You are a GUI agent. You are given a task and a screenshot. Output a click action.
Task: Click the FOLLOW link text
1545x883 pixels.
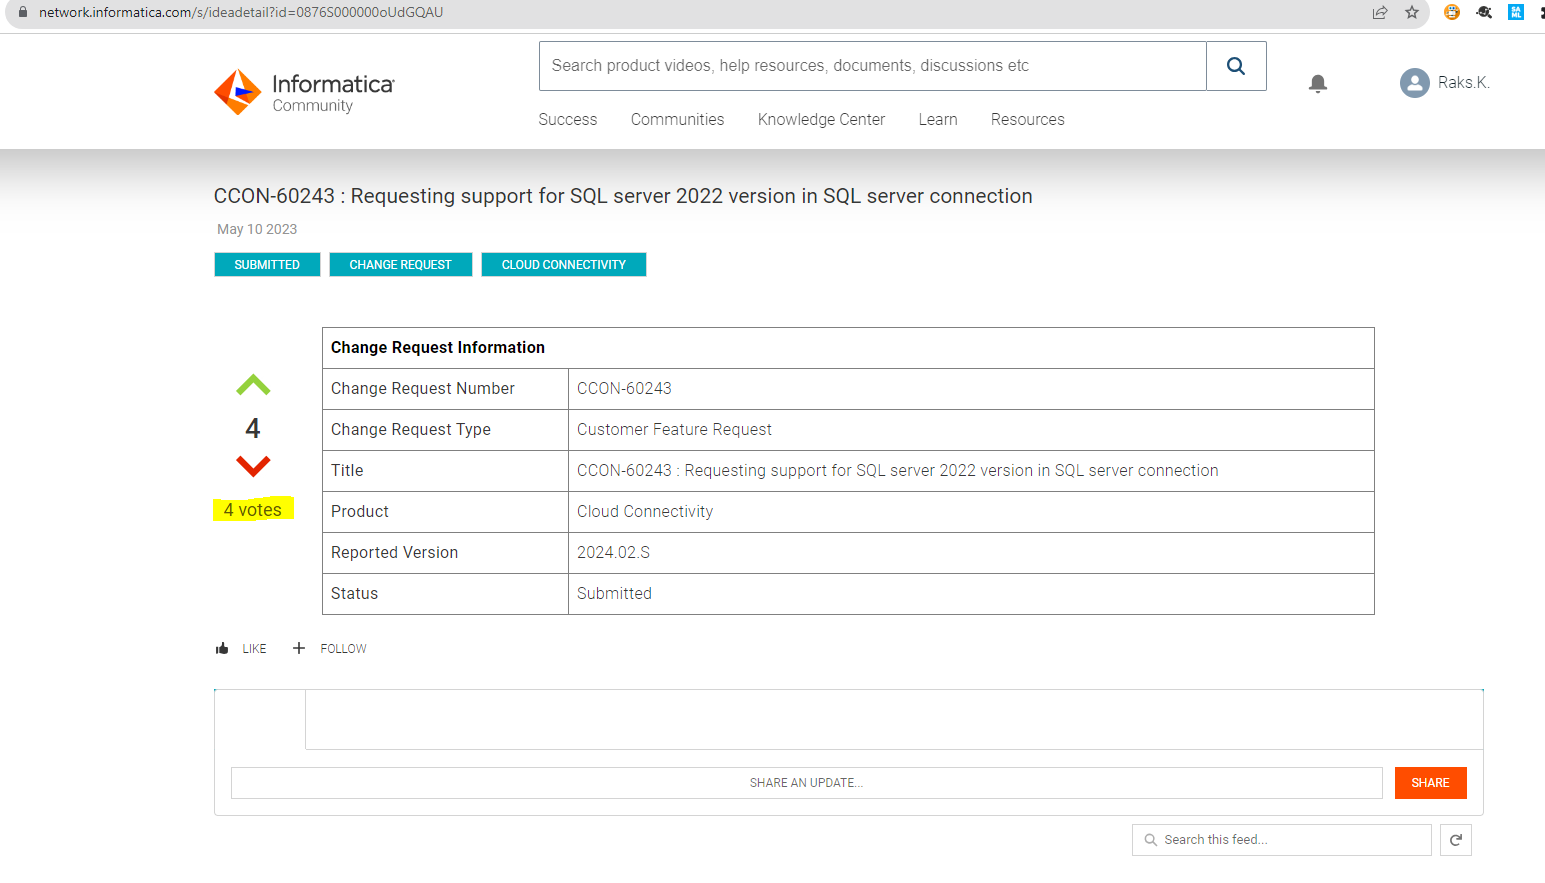(343, 649)
